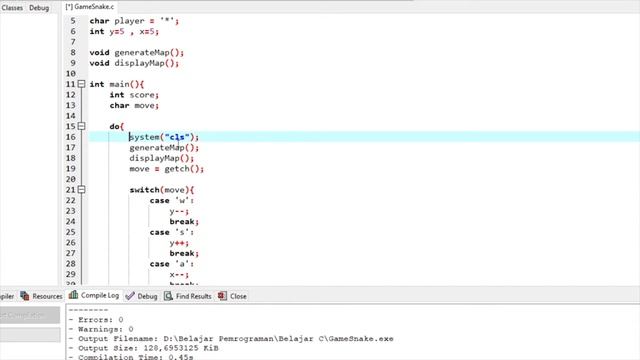The height and width of the screenshot is (360, 640).
Task: Click the red Close icon in the bottom tabs
Action: pos(222,296)
